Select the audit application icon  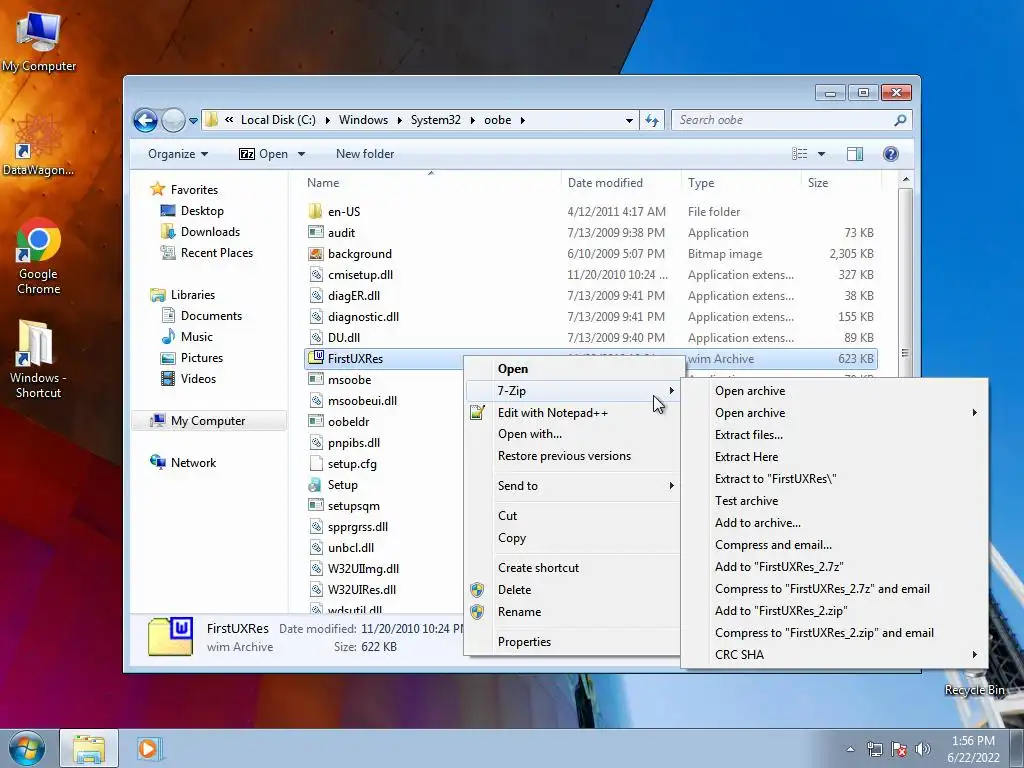pos(315,232)
